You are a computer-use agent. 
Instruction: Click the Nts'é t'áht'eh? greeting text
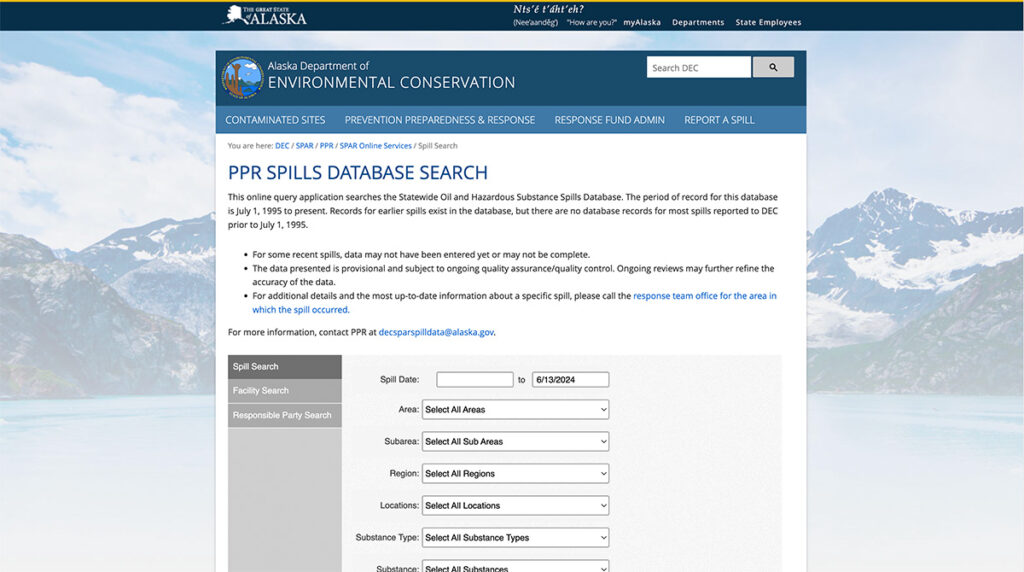click(549, 9)
